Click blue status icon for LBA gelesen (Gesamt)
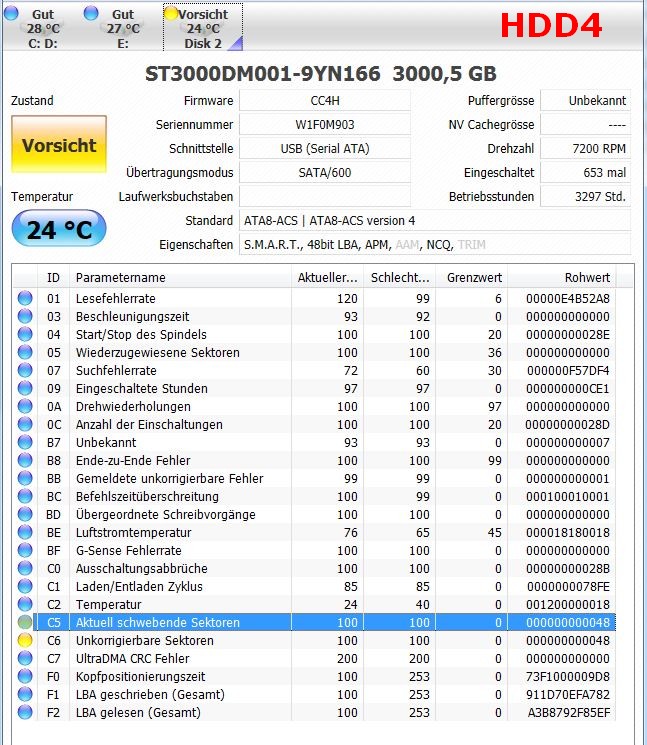The width and height of the screenshot is (647, 745). [x=25, y=712]
